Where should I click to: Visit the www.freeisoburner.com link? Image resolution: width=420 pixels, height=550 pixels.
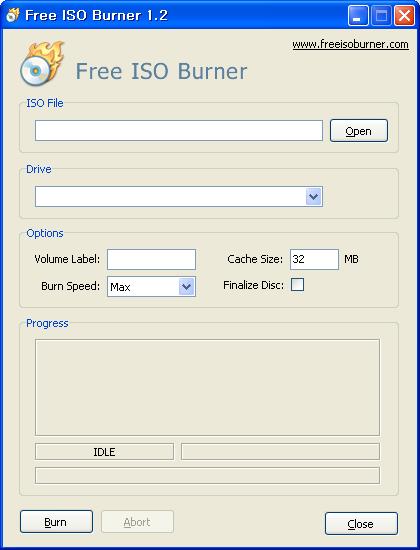(x=351, y=44)
